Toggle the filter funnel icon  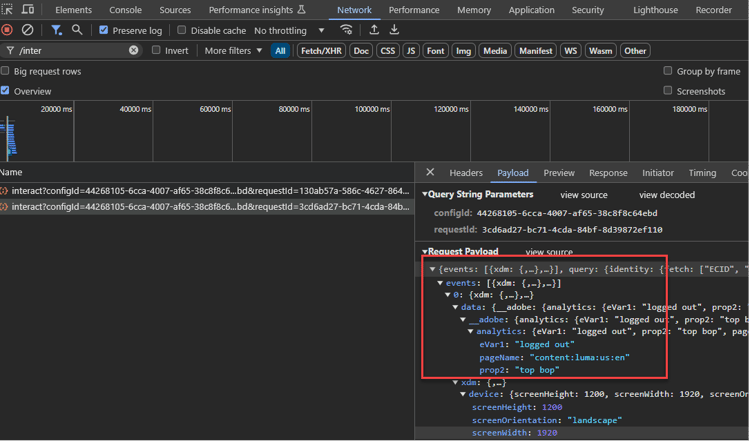tap(57, 30)
